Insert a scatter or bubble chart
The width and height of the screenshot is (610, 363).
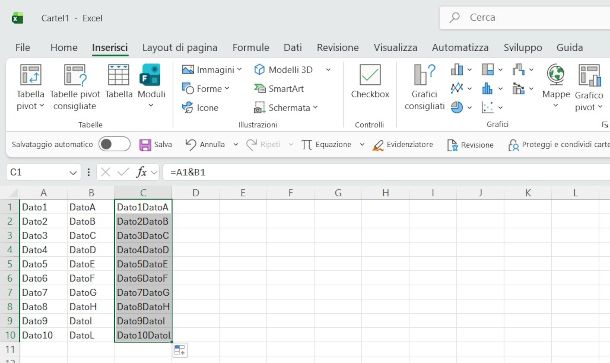[487, 107]
